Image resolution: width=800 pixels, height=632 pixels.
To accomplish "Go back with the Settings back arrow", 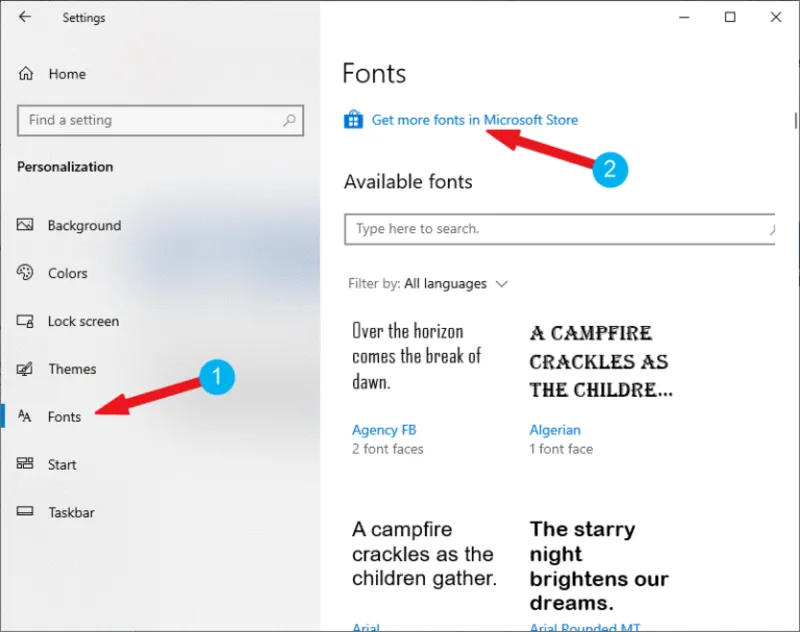I will 24,17.
